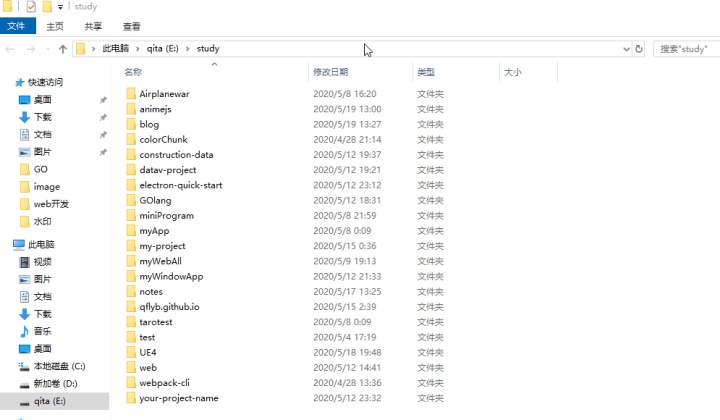Select 本地磁盘 (C:) drive in sidebar

click(x=58, y=366)
